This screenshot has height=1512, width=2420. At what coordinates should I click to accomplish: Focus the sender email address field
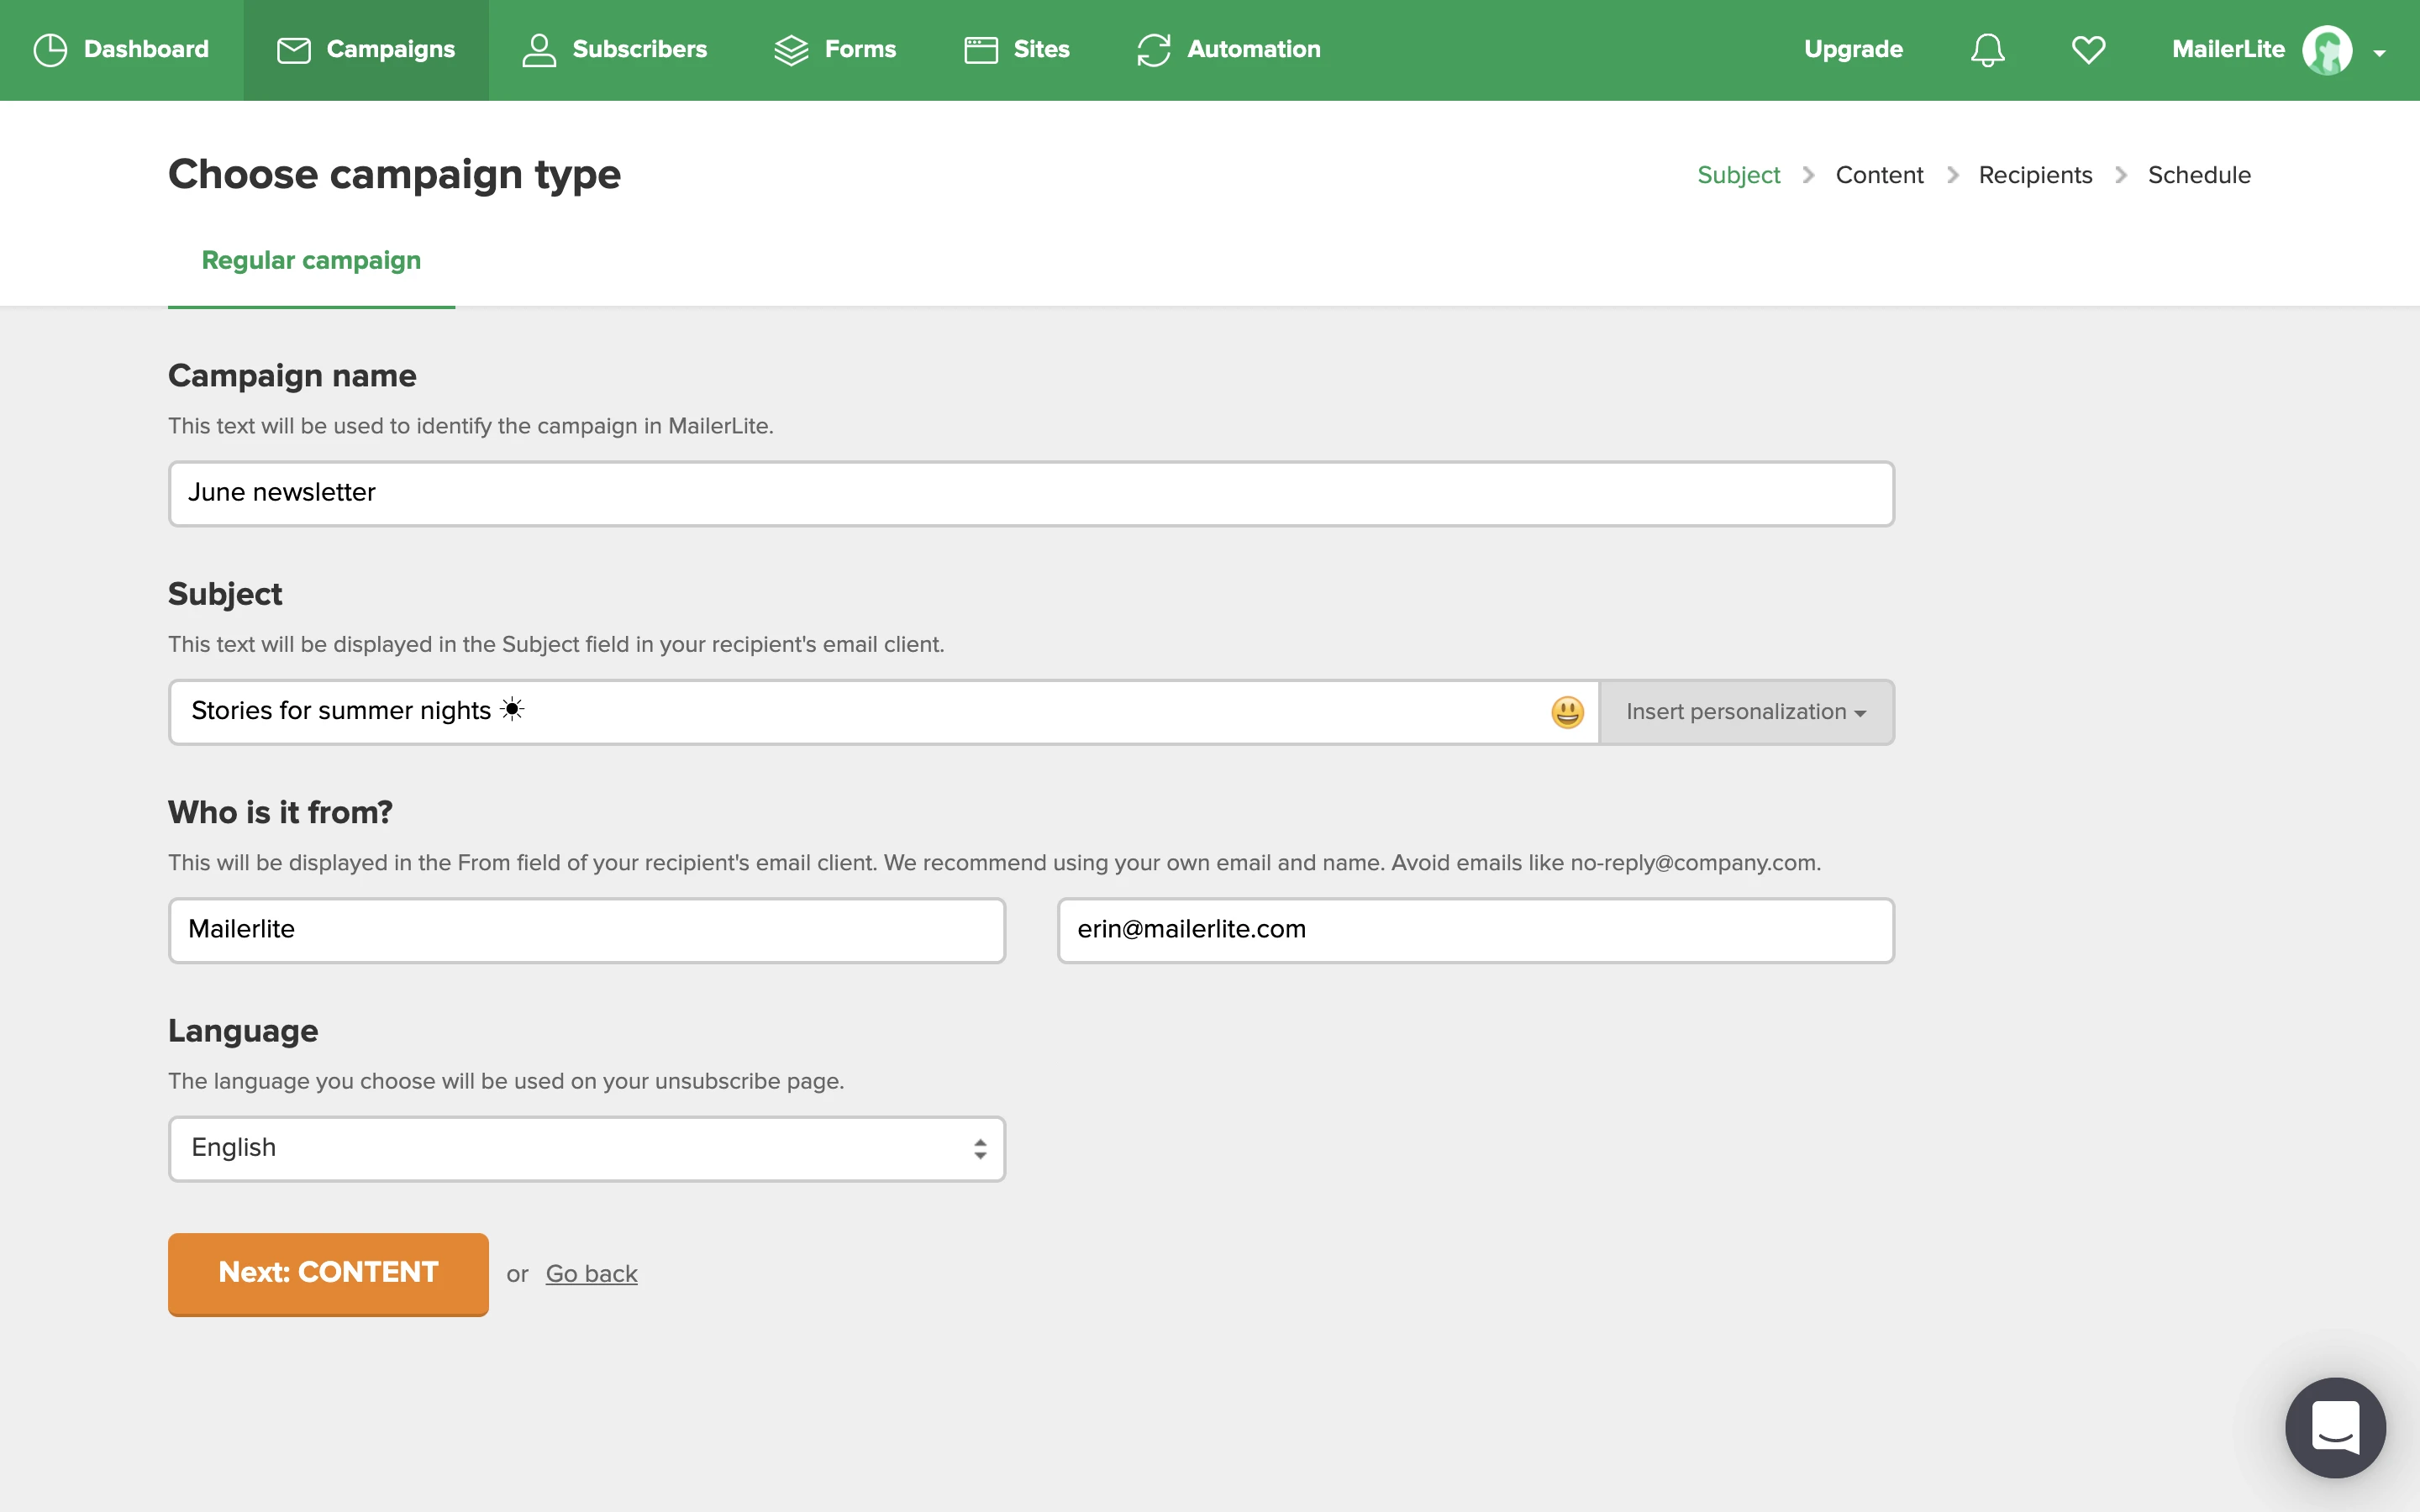(1475, 930)
